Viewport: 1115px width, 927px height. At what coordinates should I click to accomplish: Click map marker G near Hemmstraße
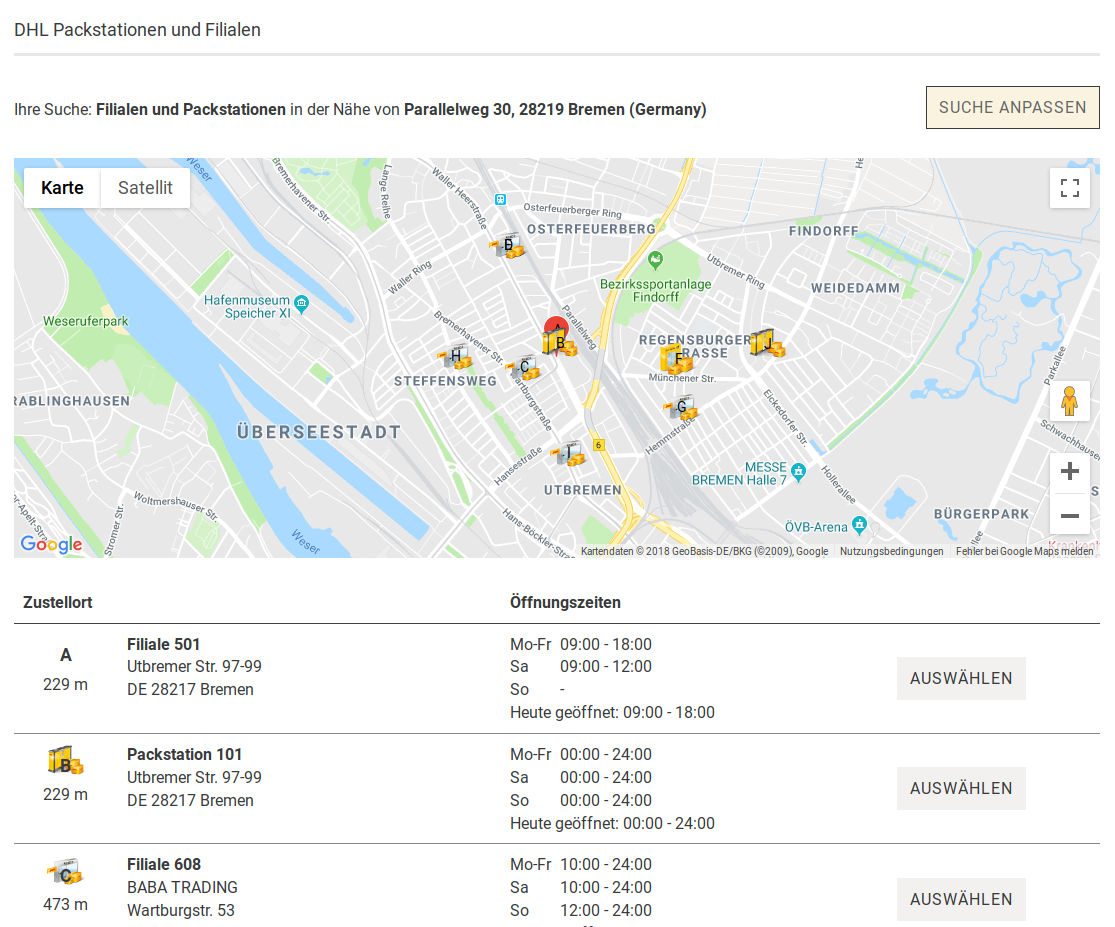pyautogui.click(x=681, y=407)
